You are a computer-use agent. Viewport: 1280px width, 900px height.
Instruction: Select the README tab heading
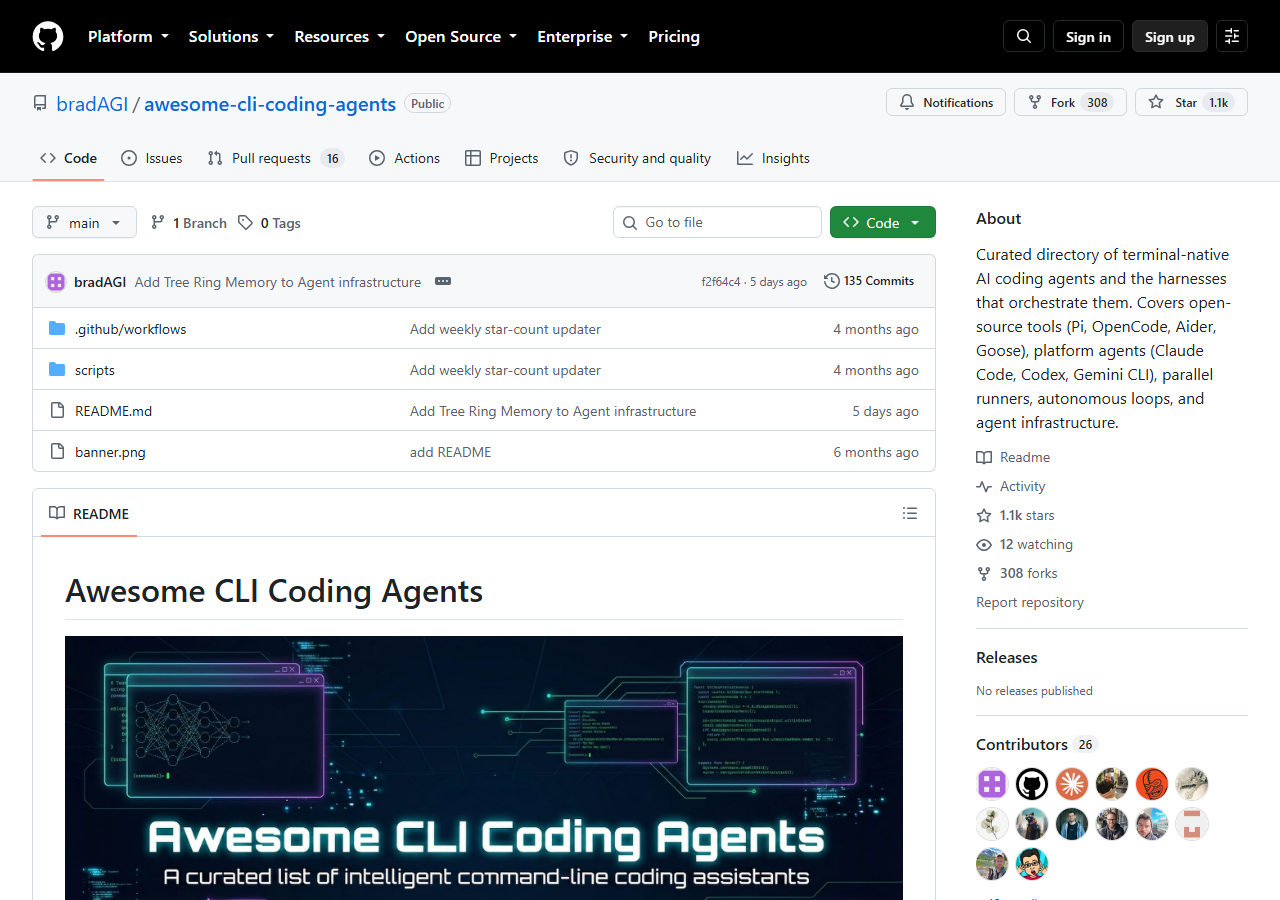[x=89, y=513]
